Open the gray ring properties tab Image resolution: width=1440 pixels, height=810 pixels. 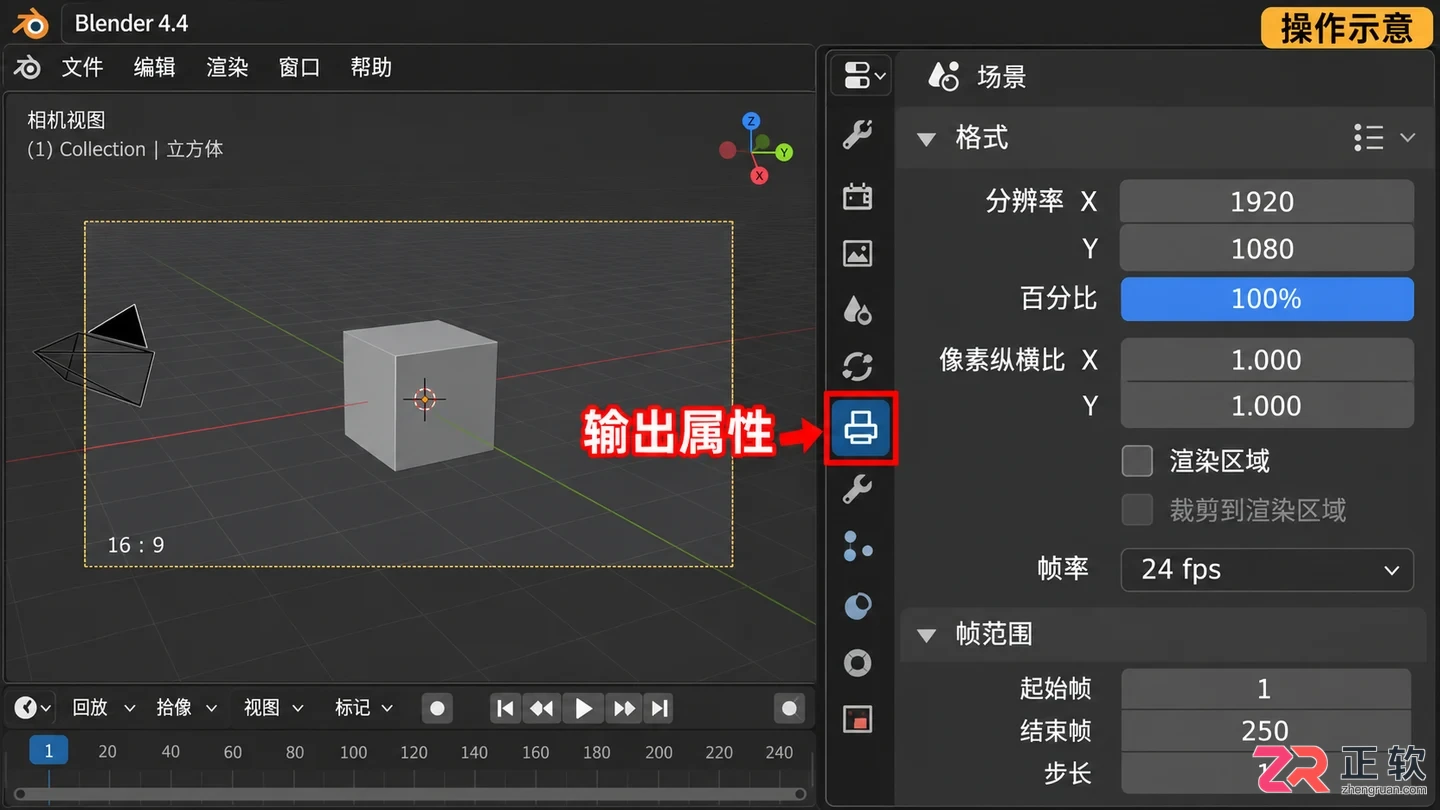857,662
